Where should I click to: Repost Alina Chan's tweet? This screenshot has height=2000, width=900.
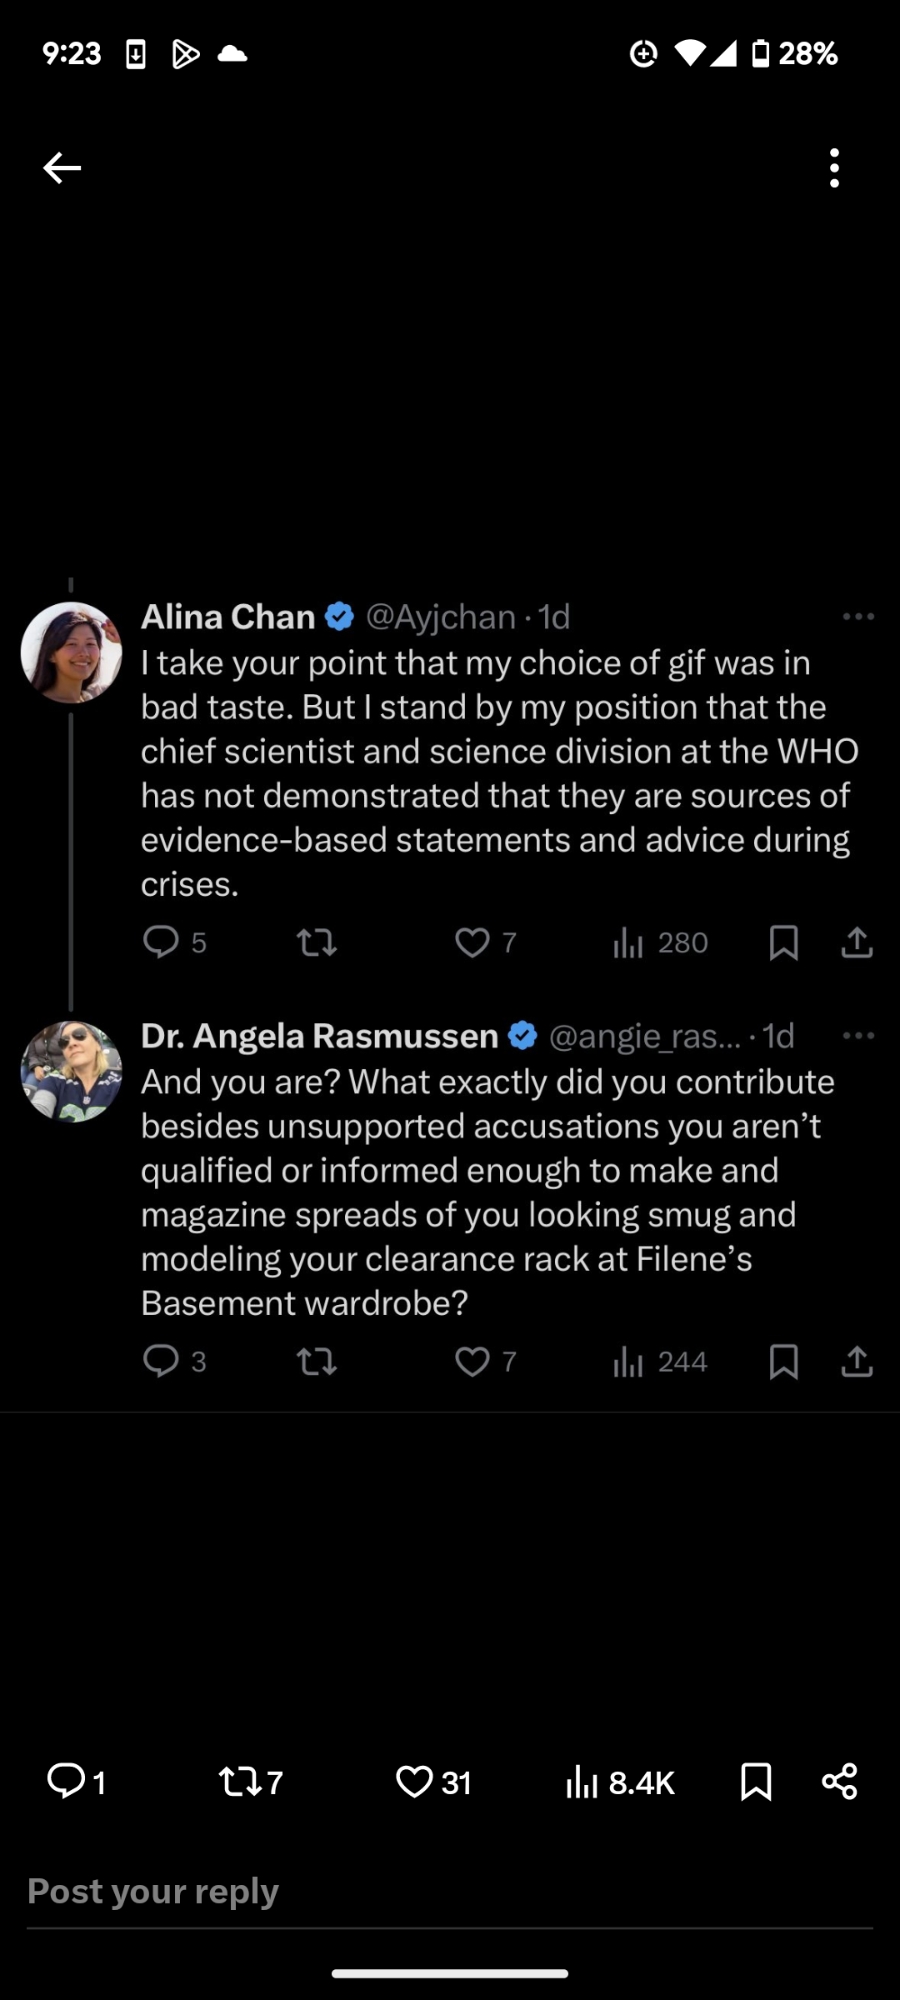click(x=317, y=942)
